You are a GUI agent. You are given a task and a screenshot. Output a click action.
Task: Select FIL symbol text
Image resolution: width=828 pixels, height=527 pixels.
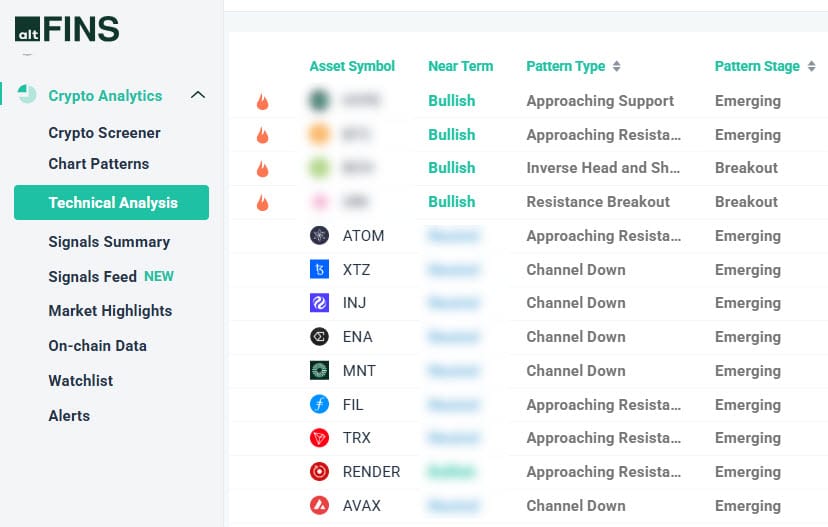pos(353,405)
